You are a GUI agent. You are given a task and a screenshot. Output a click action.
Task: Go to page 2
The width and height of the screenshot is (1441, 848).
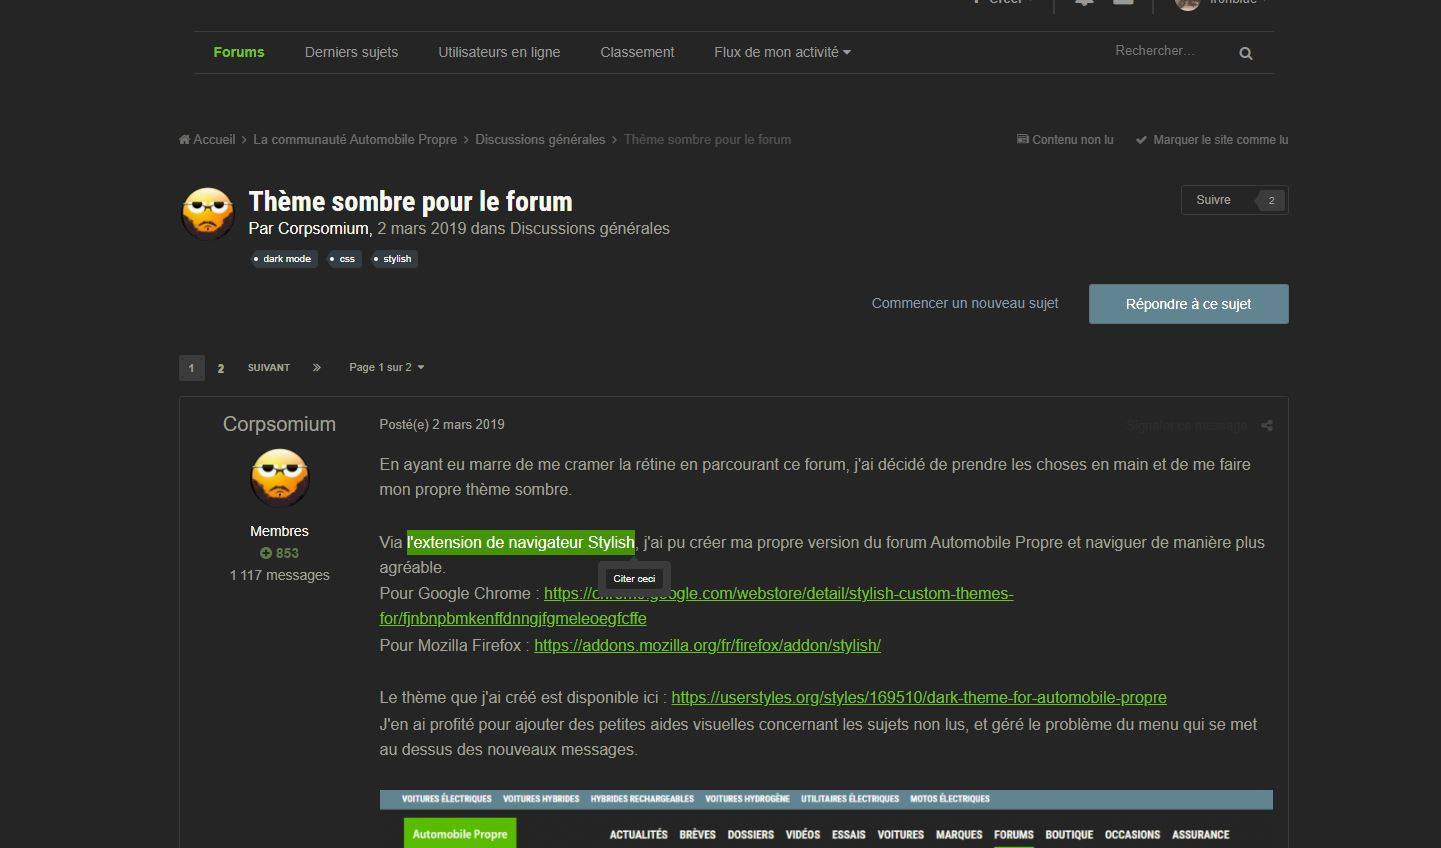(x=221, y=368)
